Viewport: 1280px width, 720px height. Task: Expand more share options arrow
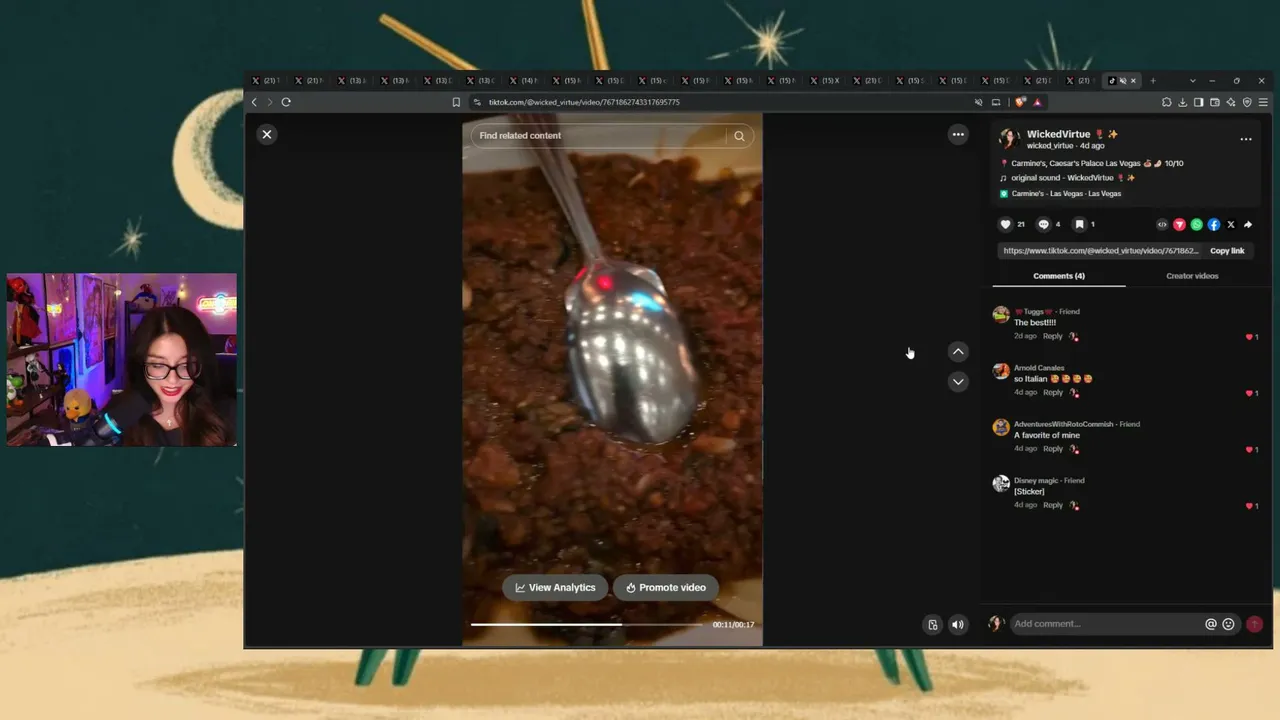click(x=1248, y=225)
